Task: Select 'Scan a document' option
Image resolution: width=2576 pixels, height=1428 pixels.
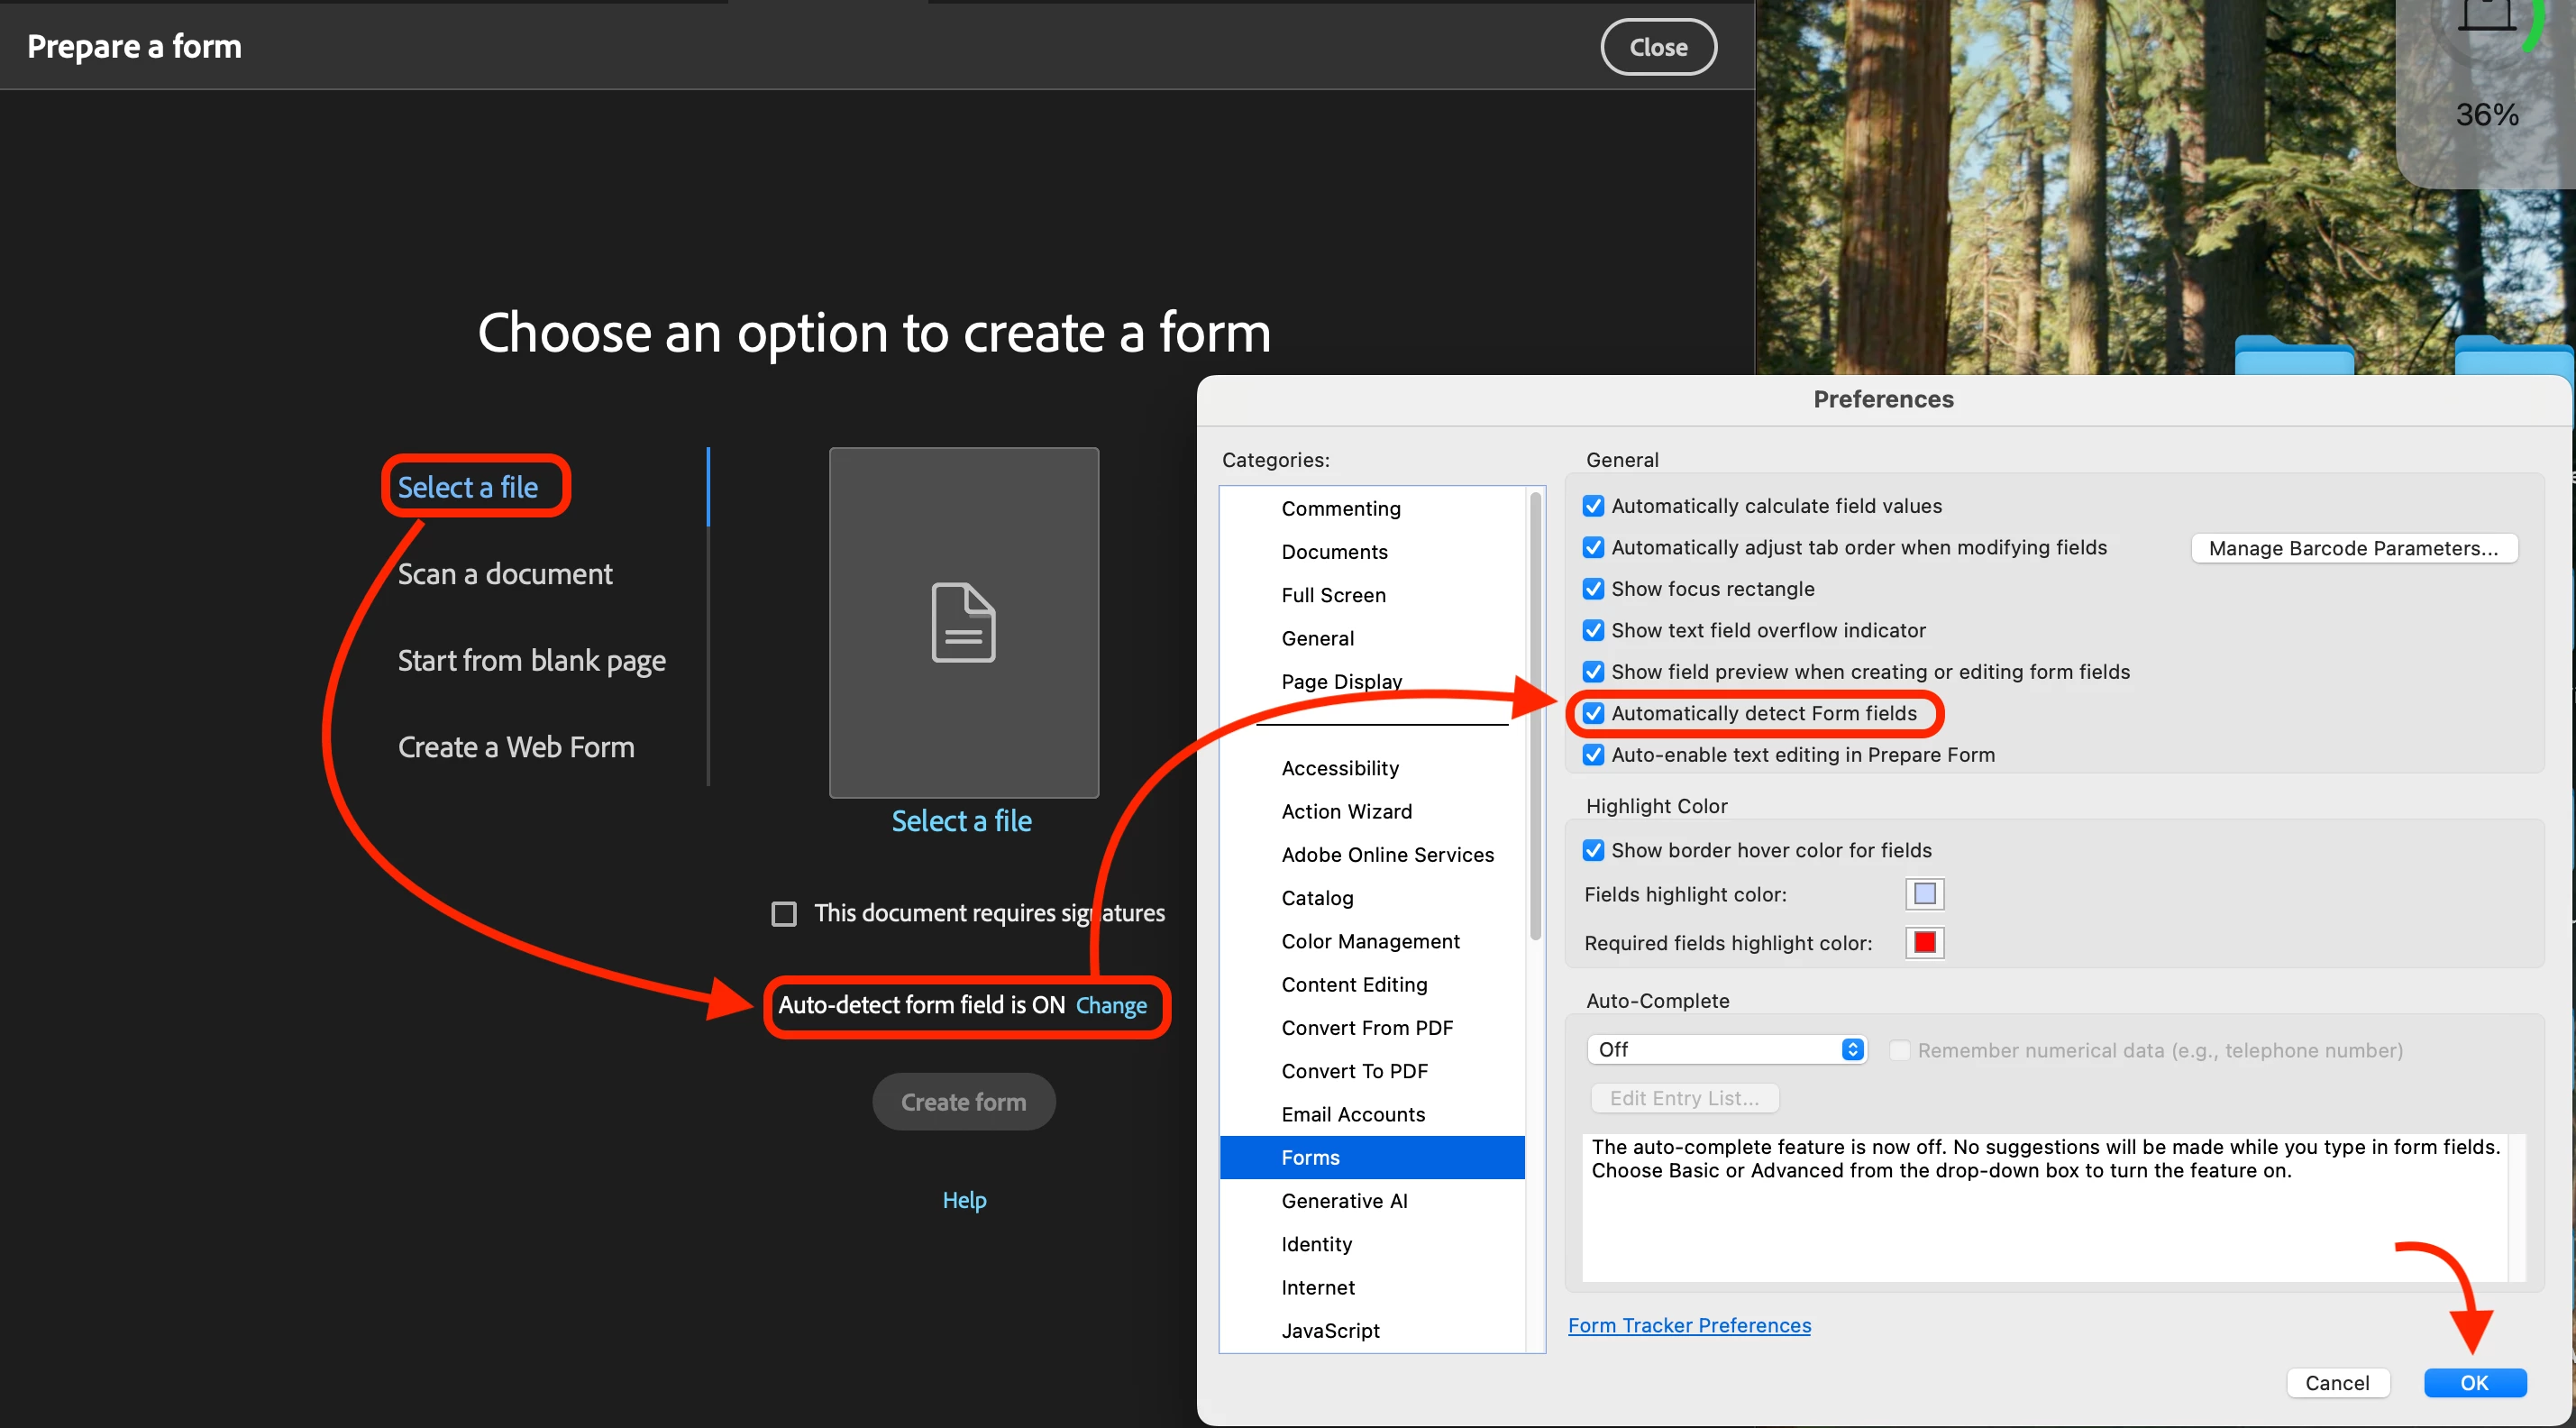Action: [505, 574]
